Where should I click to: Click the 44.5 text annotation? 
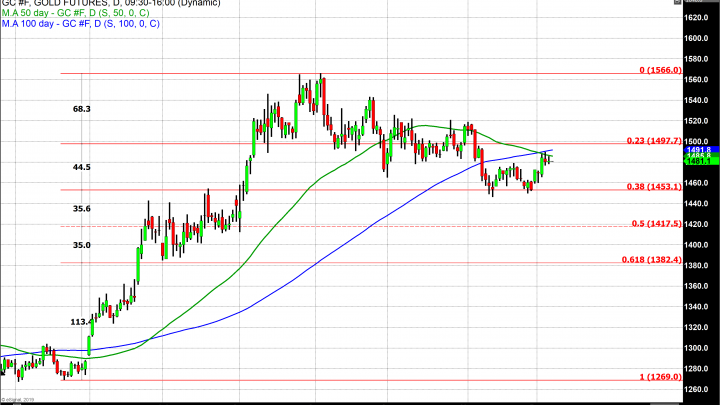82,168
